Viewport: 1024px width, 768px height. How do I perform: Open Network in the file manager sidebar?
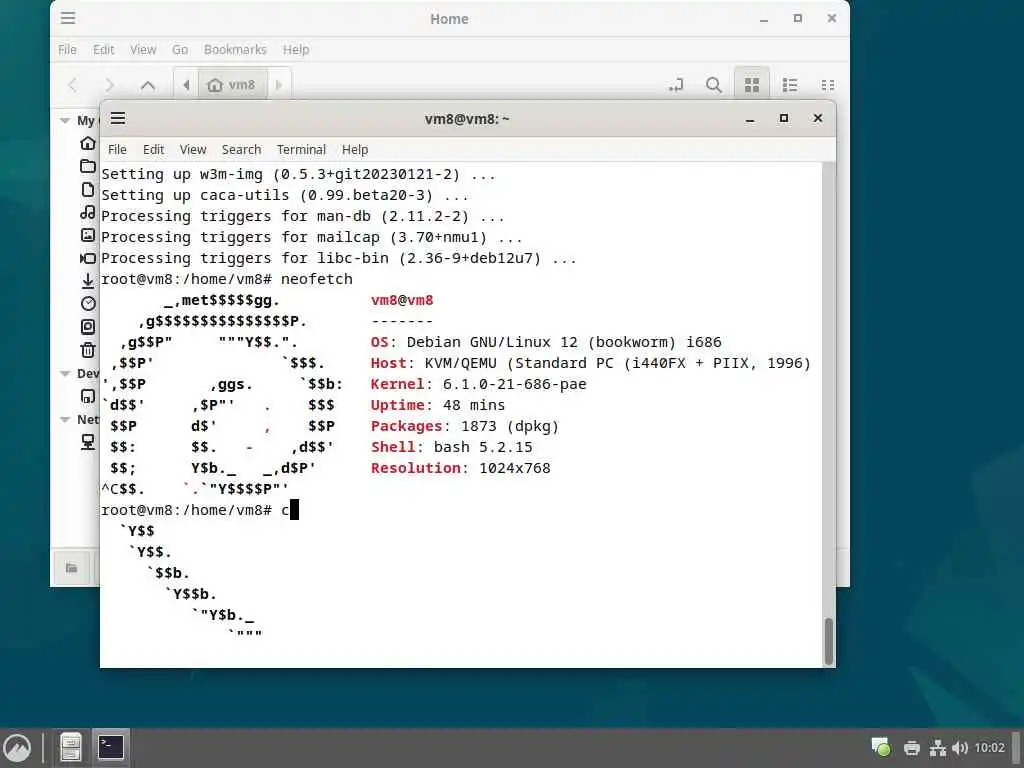[x=88, y=442]
